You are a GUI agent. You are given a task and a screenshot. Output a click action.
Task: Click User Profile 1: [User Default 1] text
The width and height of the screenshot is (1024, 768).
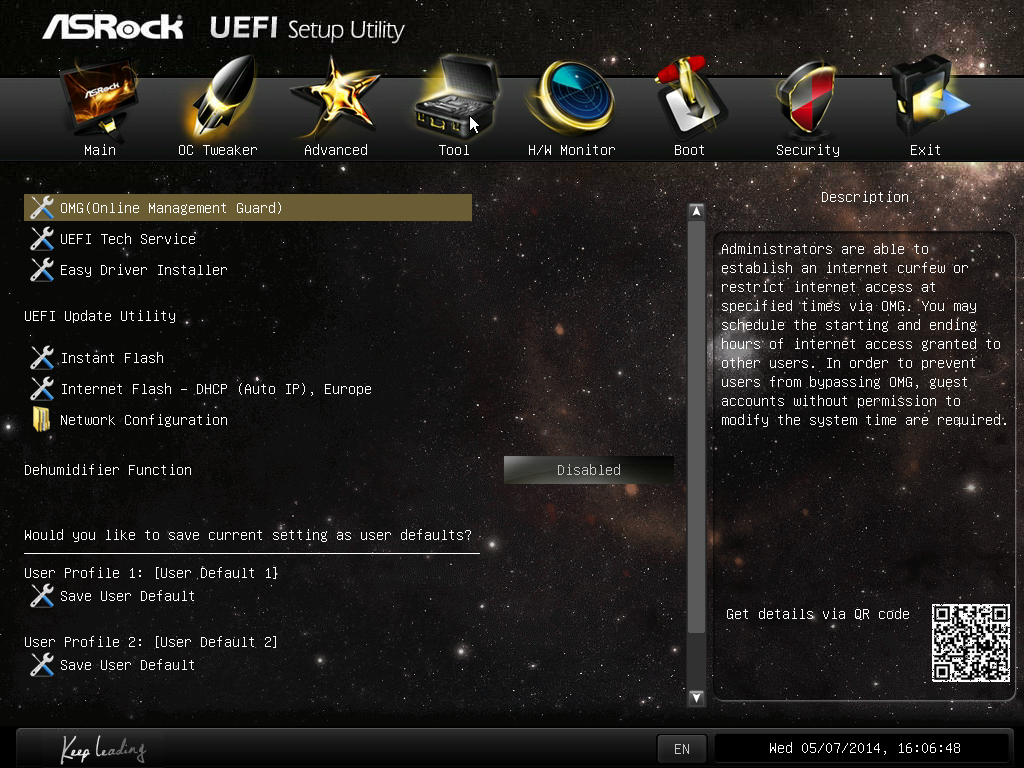click(151, 573)
